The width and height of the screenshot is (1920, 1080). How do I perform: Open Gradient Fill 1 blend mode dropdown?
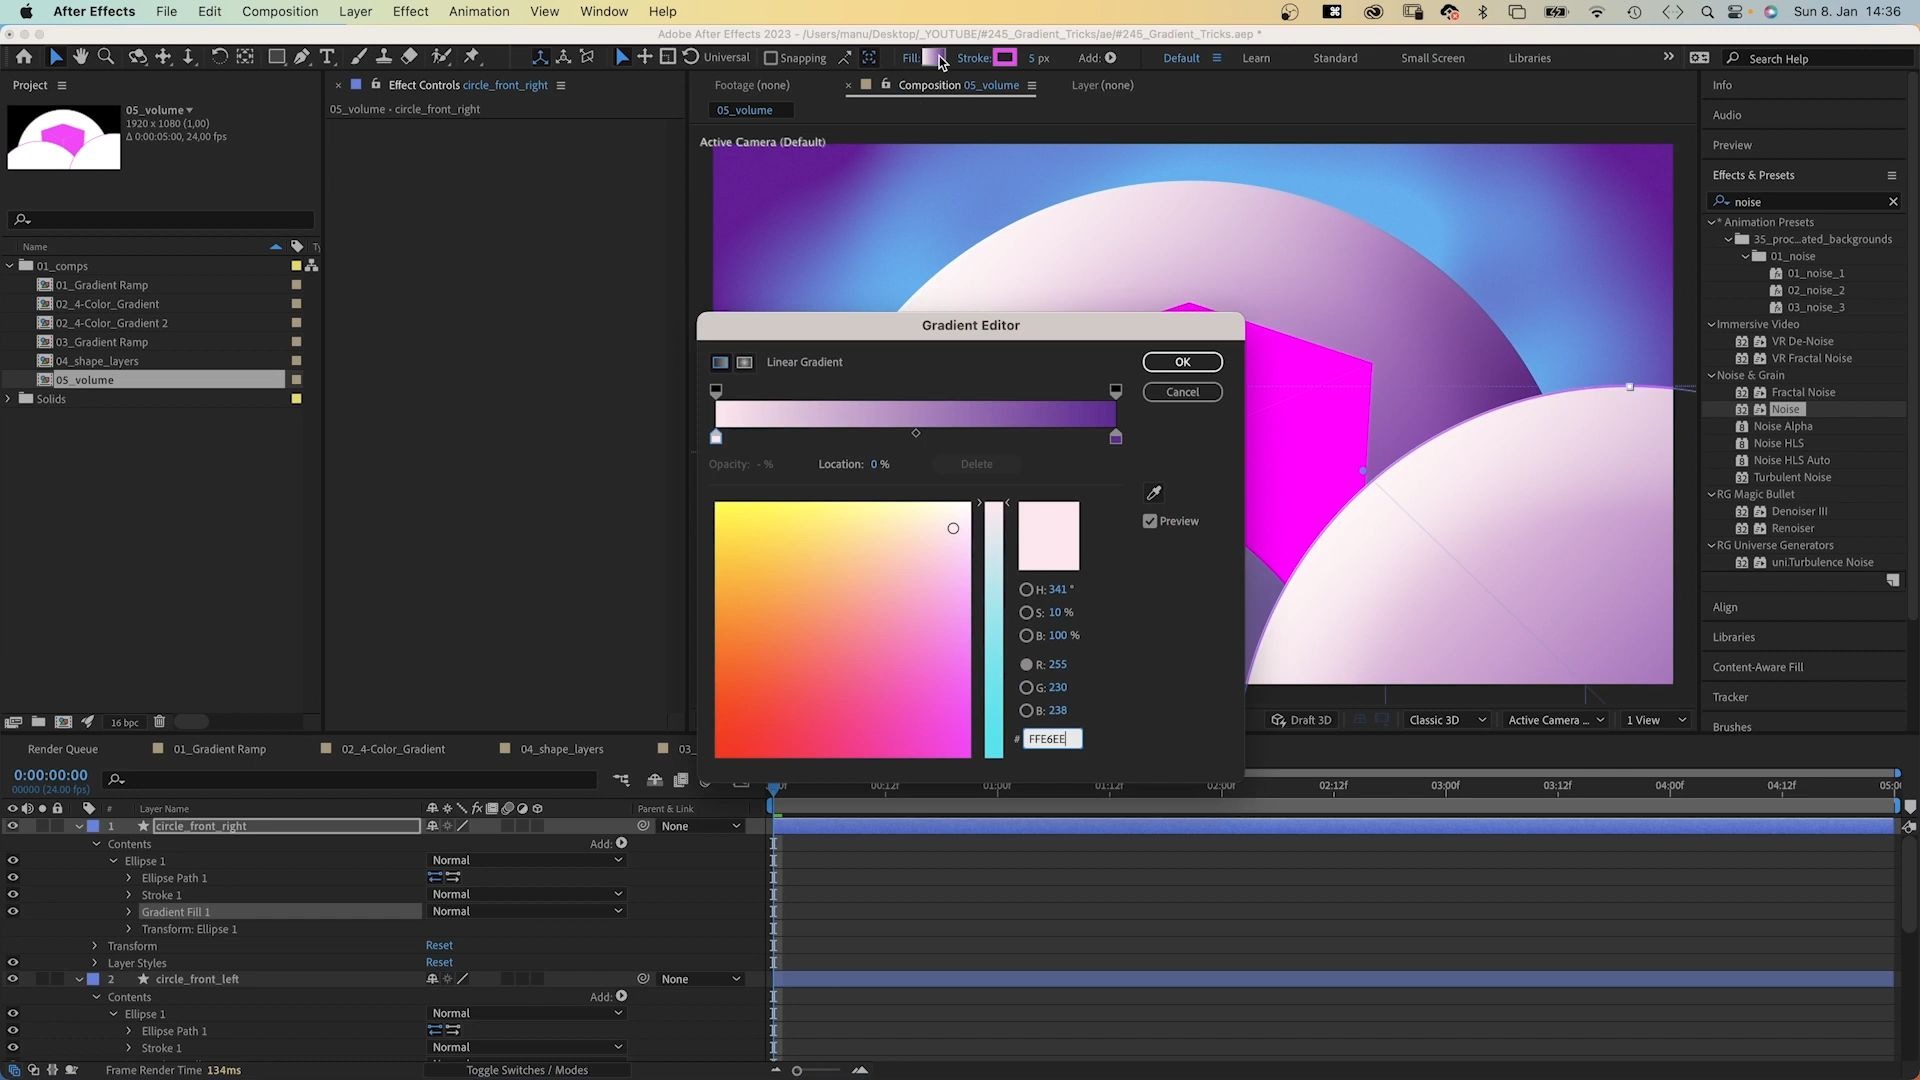tap(527, 912)
